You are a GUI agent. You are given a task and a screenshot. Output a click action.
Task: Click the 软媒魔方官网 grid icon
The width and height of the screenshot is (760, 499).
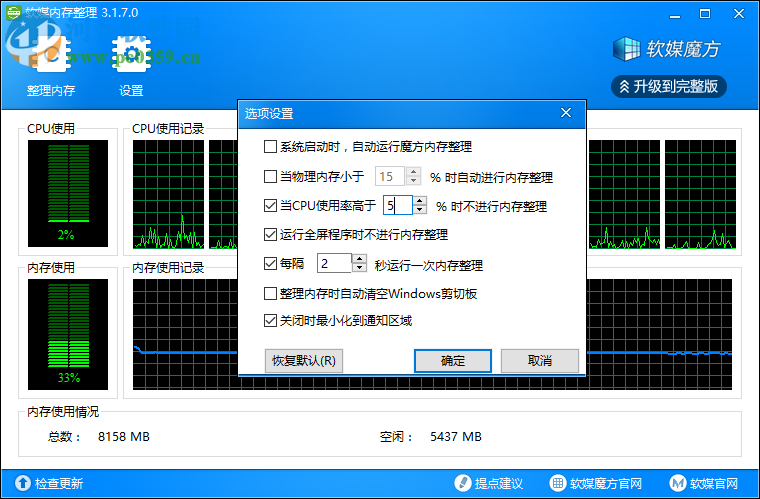[x=558, y=483]
